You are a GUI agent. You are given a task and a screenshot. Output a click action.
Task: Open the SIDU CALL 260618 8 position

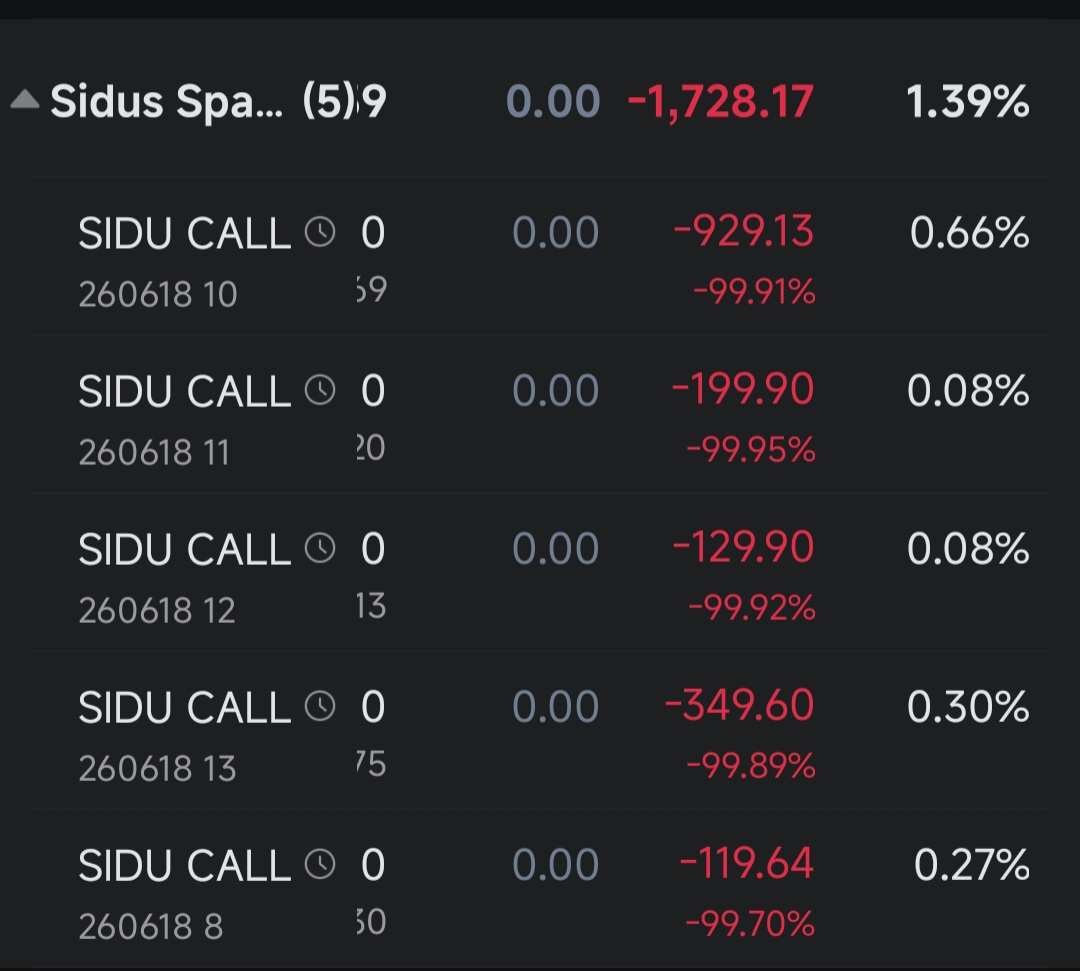click(x=540, y=888)
